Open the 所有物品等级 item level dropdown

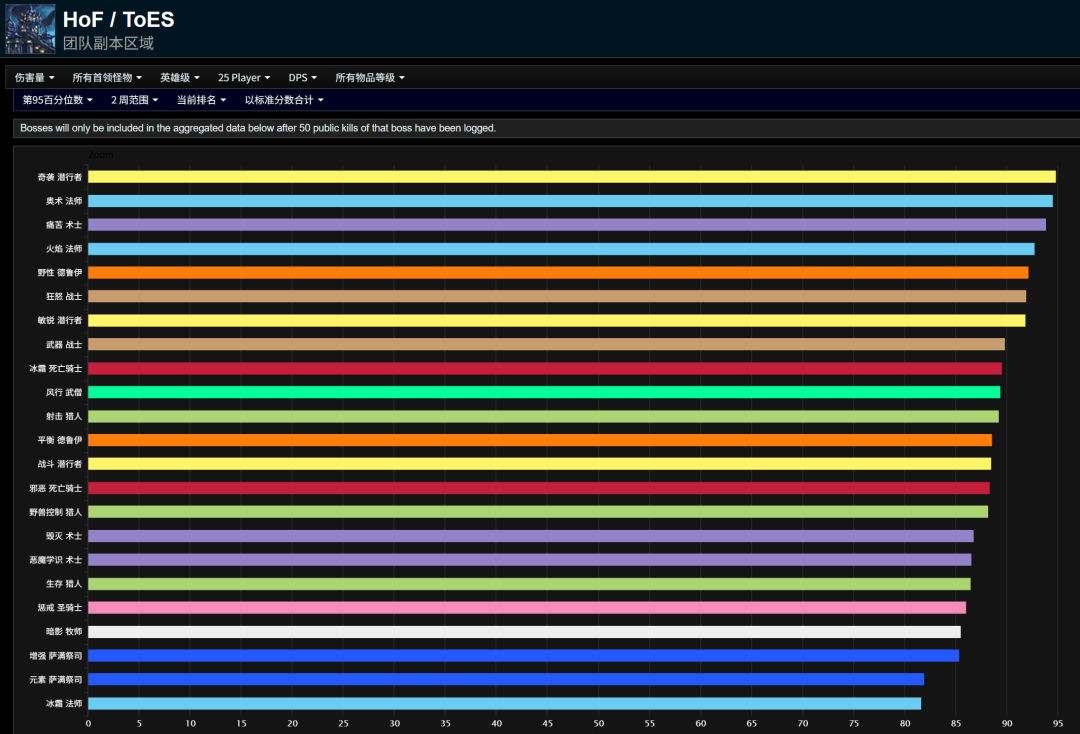(x=370, y=78)
